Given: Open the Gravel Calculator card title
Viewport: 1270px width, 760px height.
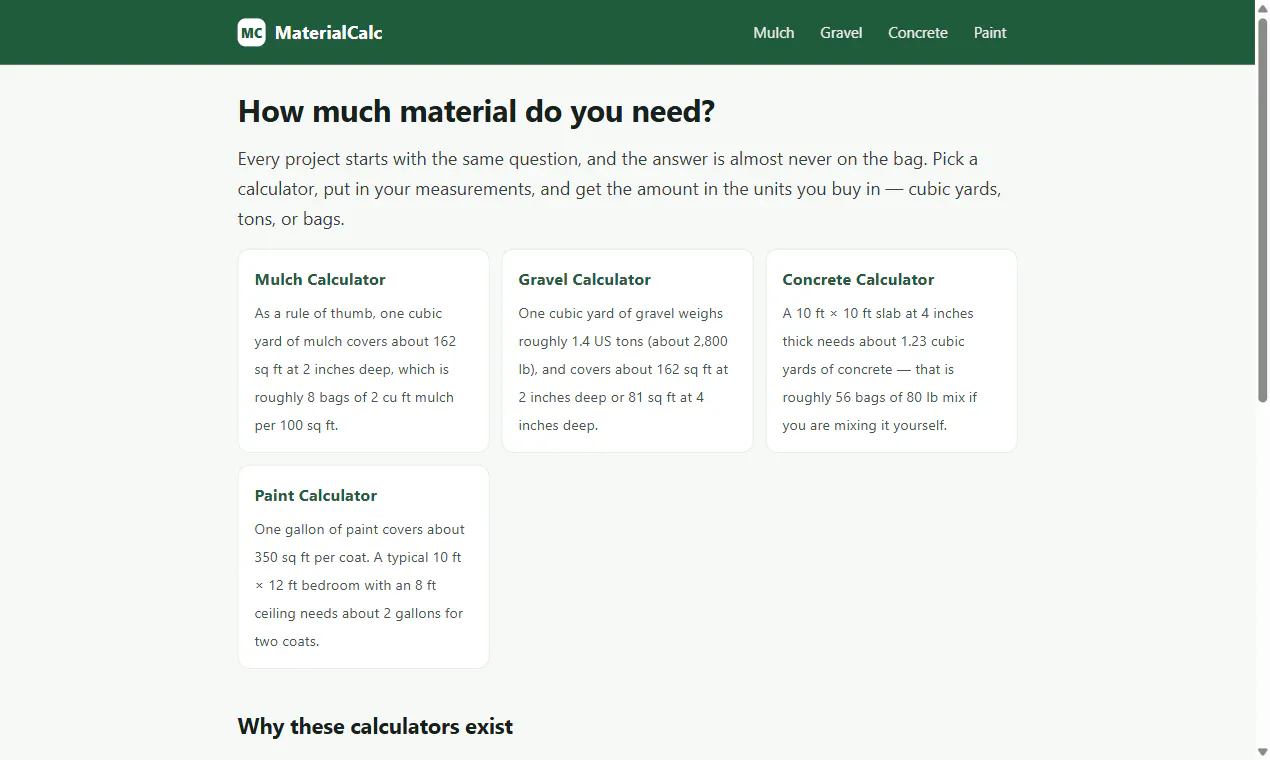Looking at the screenshot, I should (584, 280).
